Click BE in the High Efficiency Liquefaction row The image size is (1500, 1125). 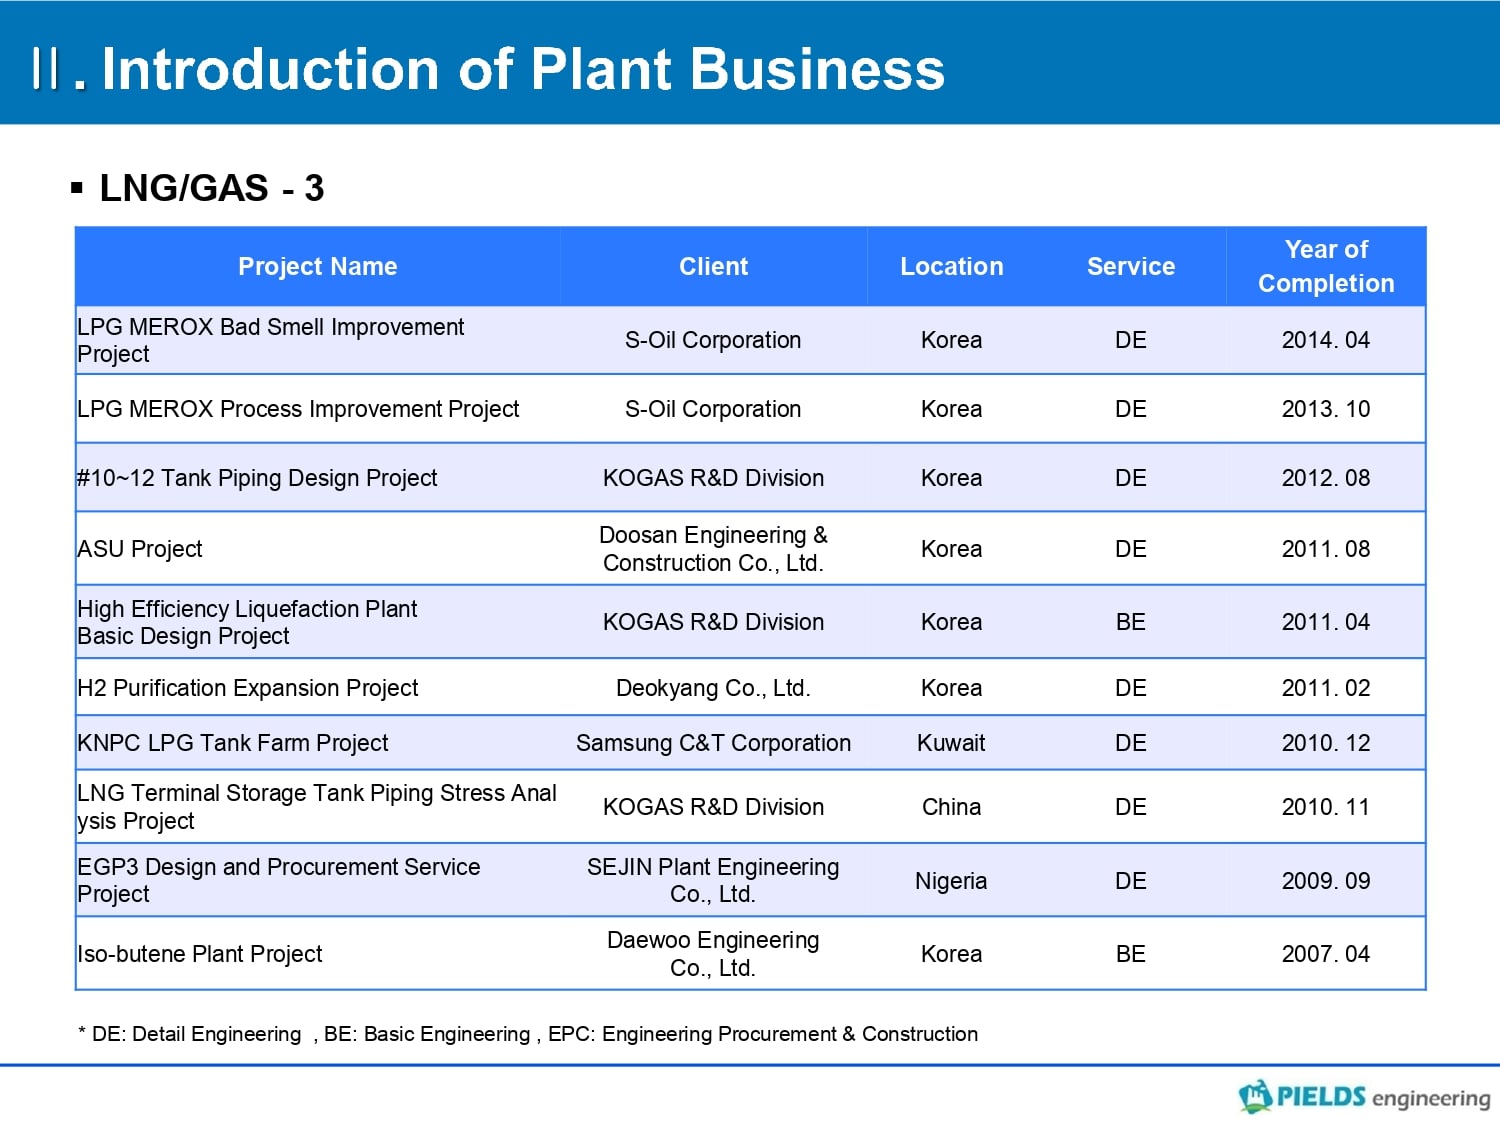tap(1131, 622)
